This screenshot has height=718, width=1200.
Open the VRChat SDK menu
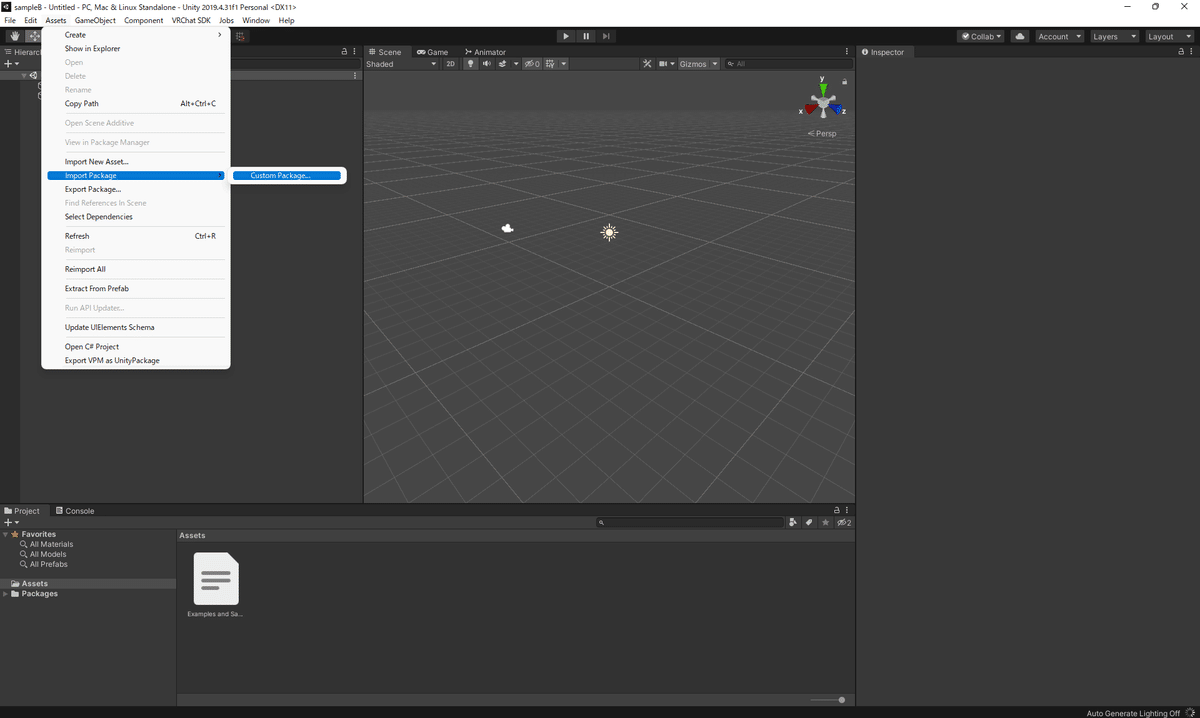(x=191, y=20)
